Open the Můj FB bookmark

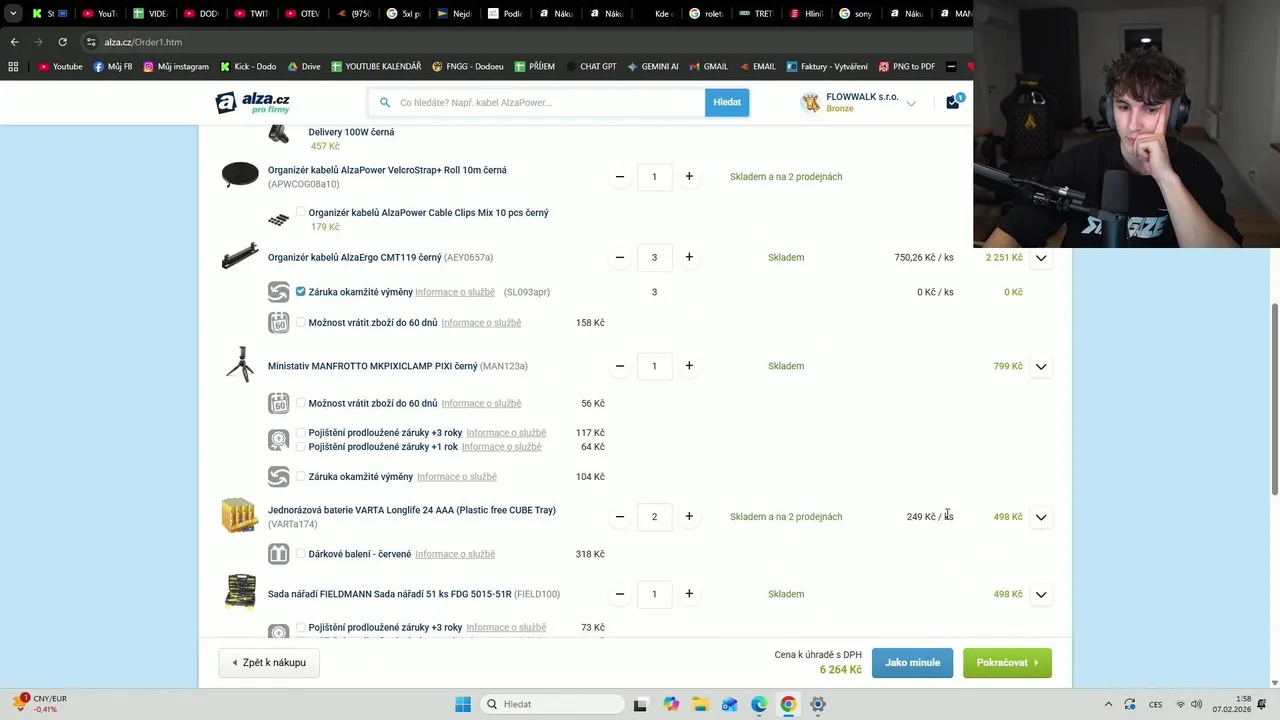pos(113,66)
